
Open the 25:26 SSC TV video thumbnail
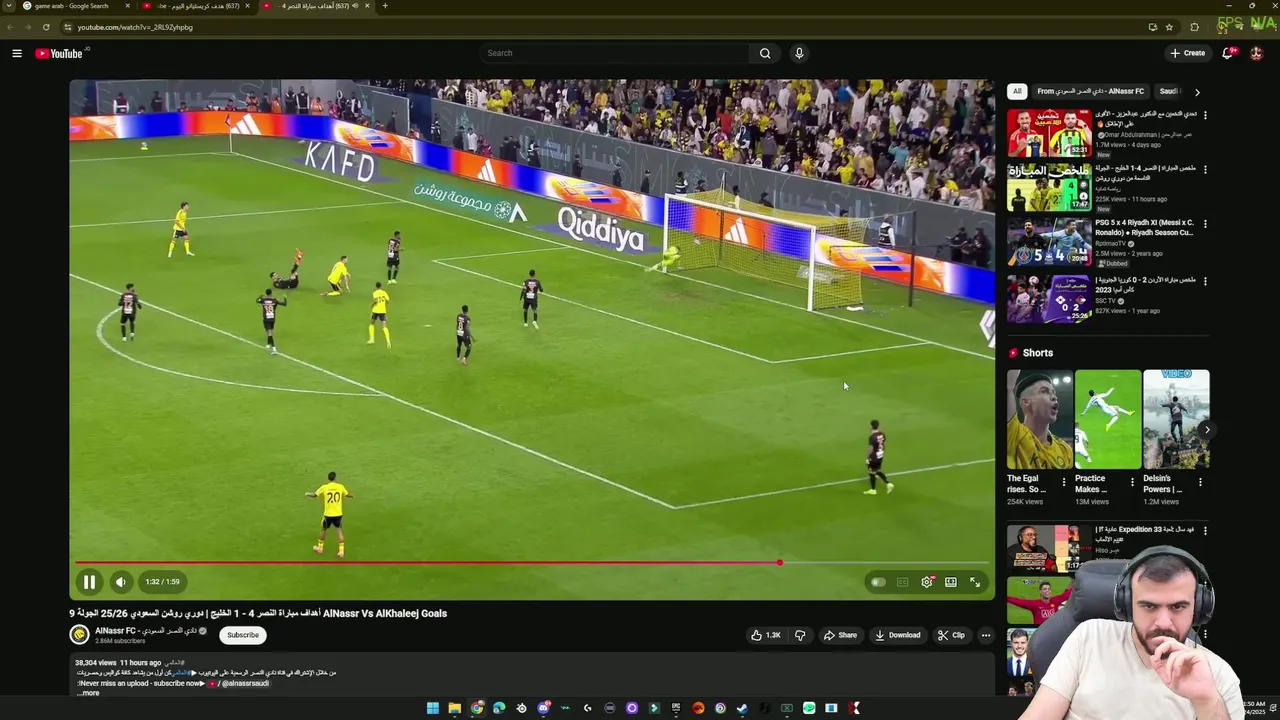1049,299
